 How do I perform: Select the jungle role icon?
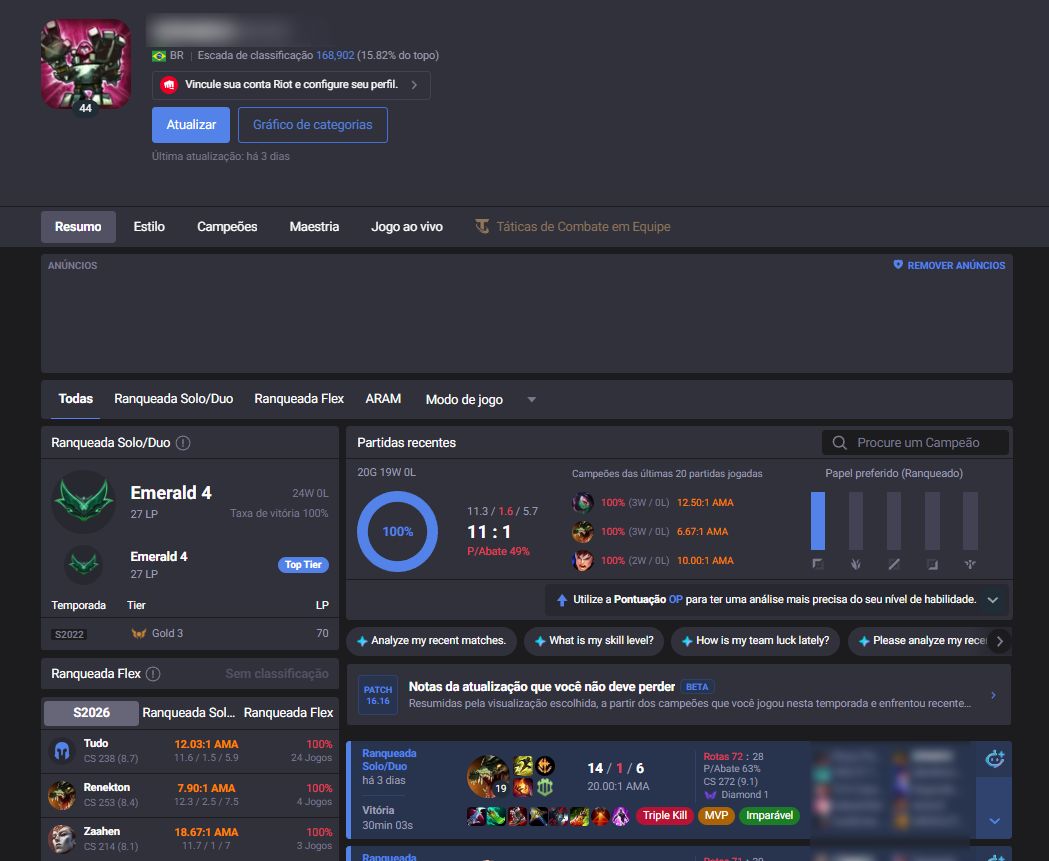(x=856, y=564)
